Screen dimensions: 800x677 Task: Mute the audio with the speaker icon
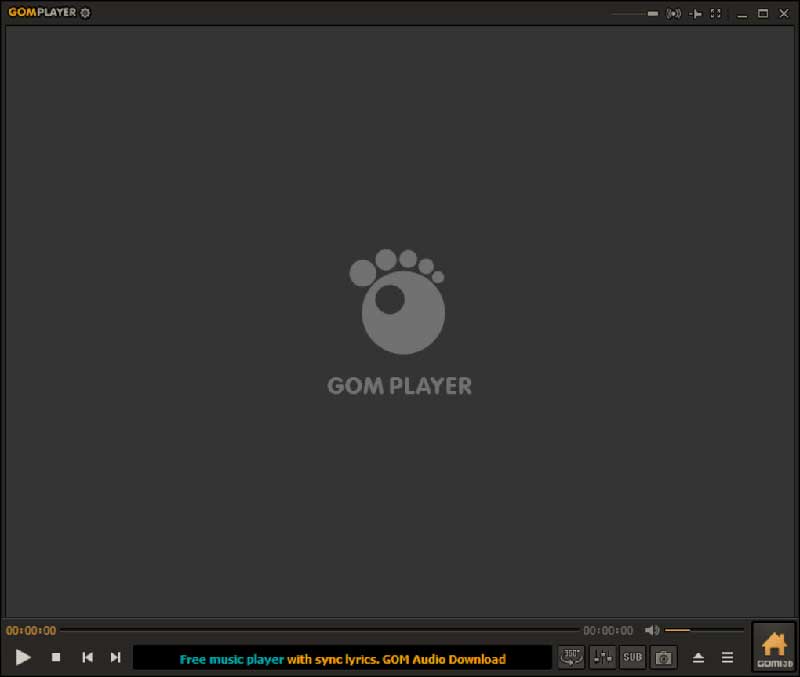pyautogui.click(x=653, y=630)
